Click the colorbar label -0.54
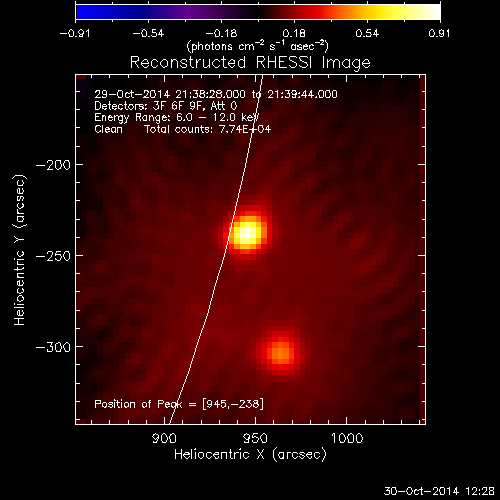 [148, 33]
